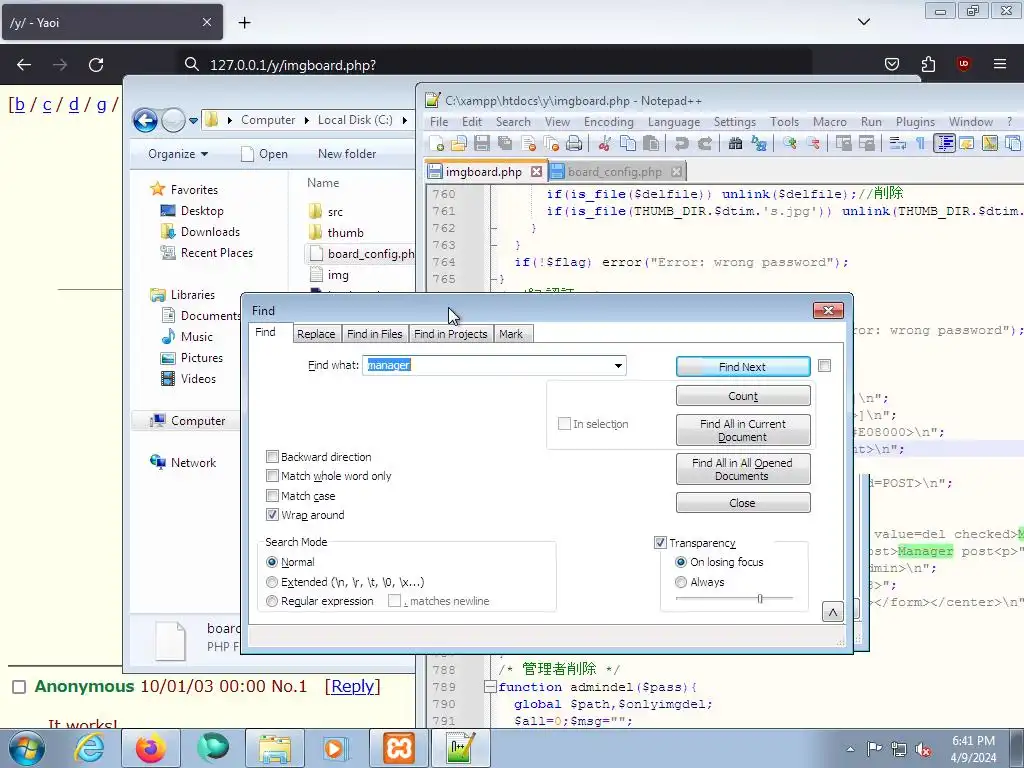Click the Redo icon in Notepad++ toolbar

coord(705,143)
